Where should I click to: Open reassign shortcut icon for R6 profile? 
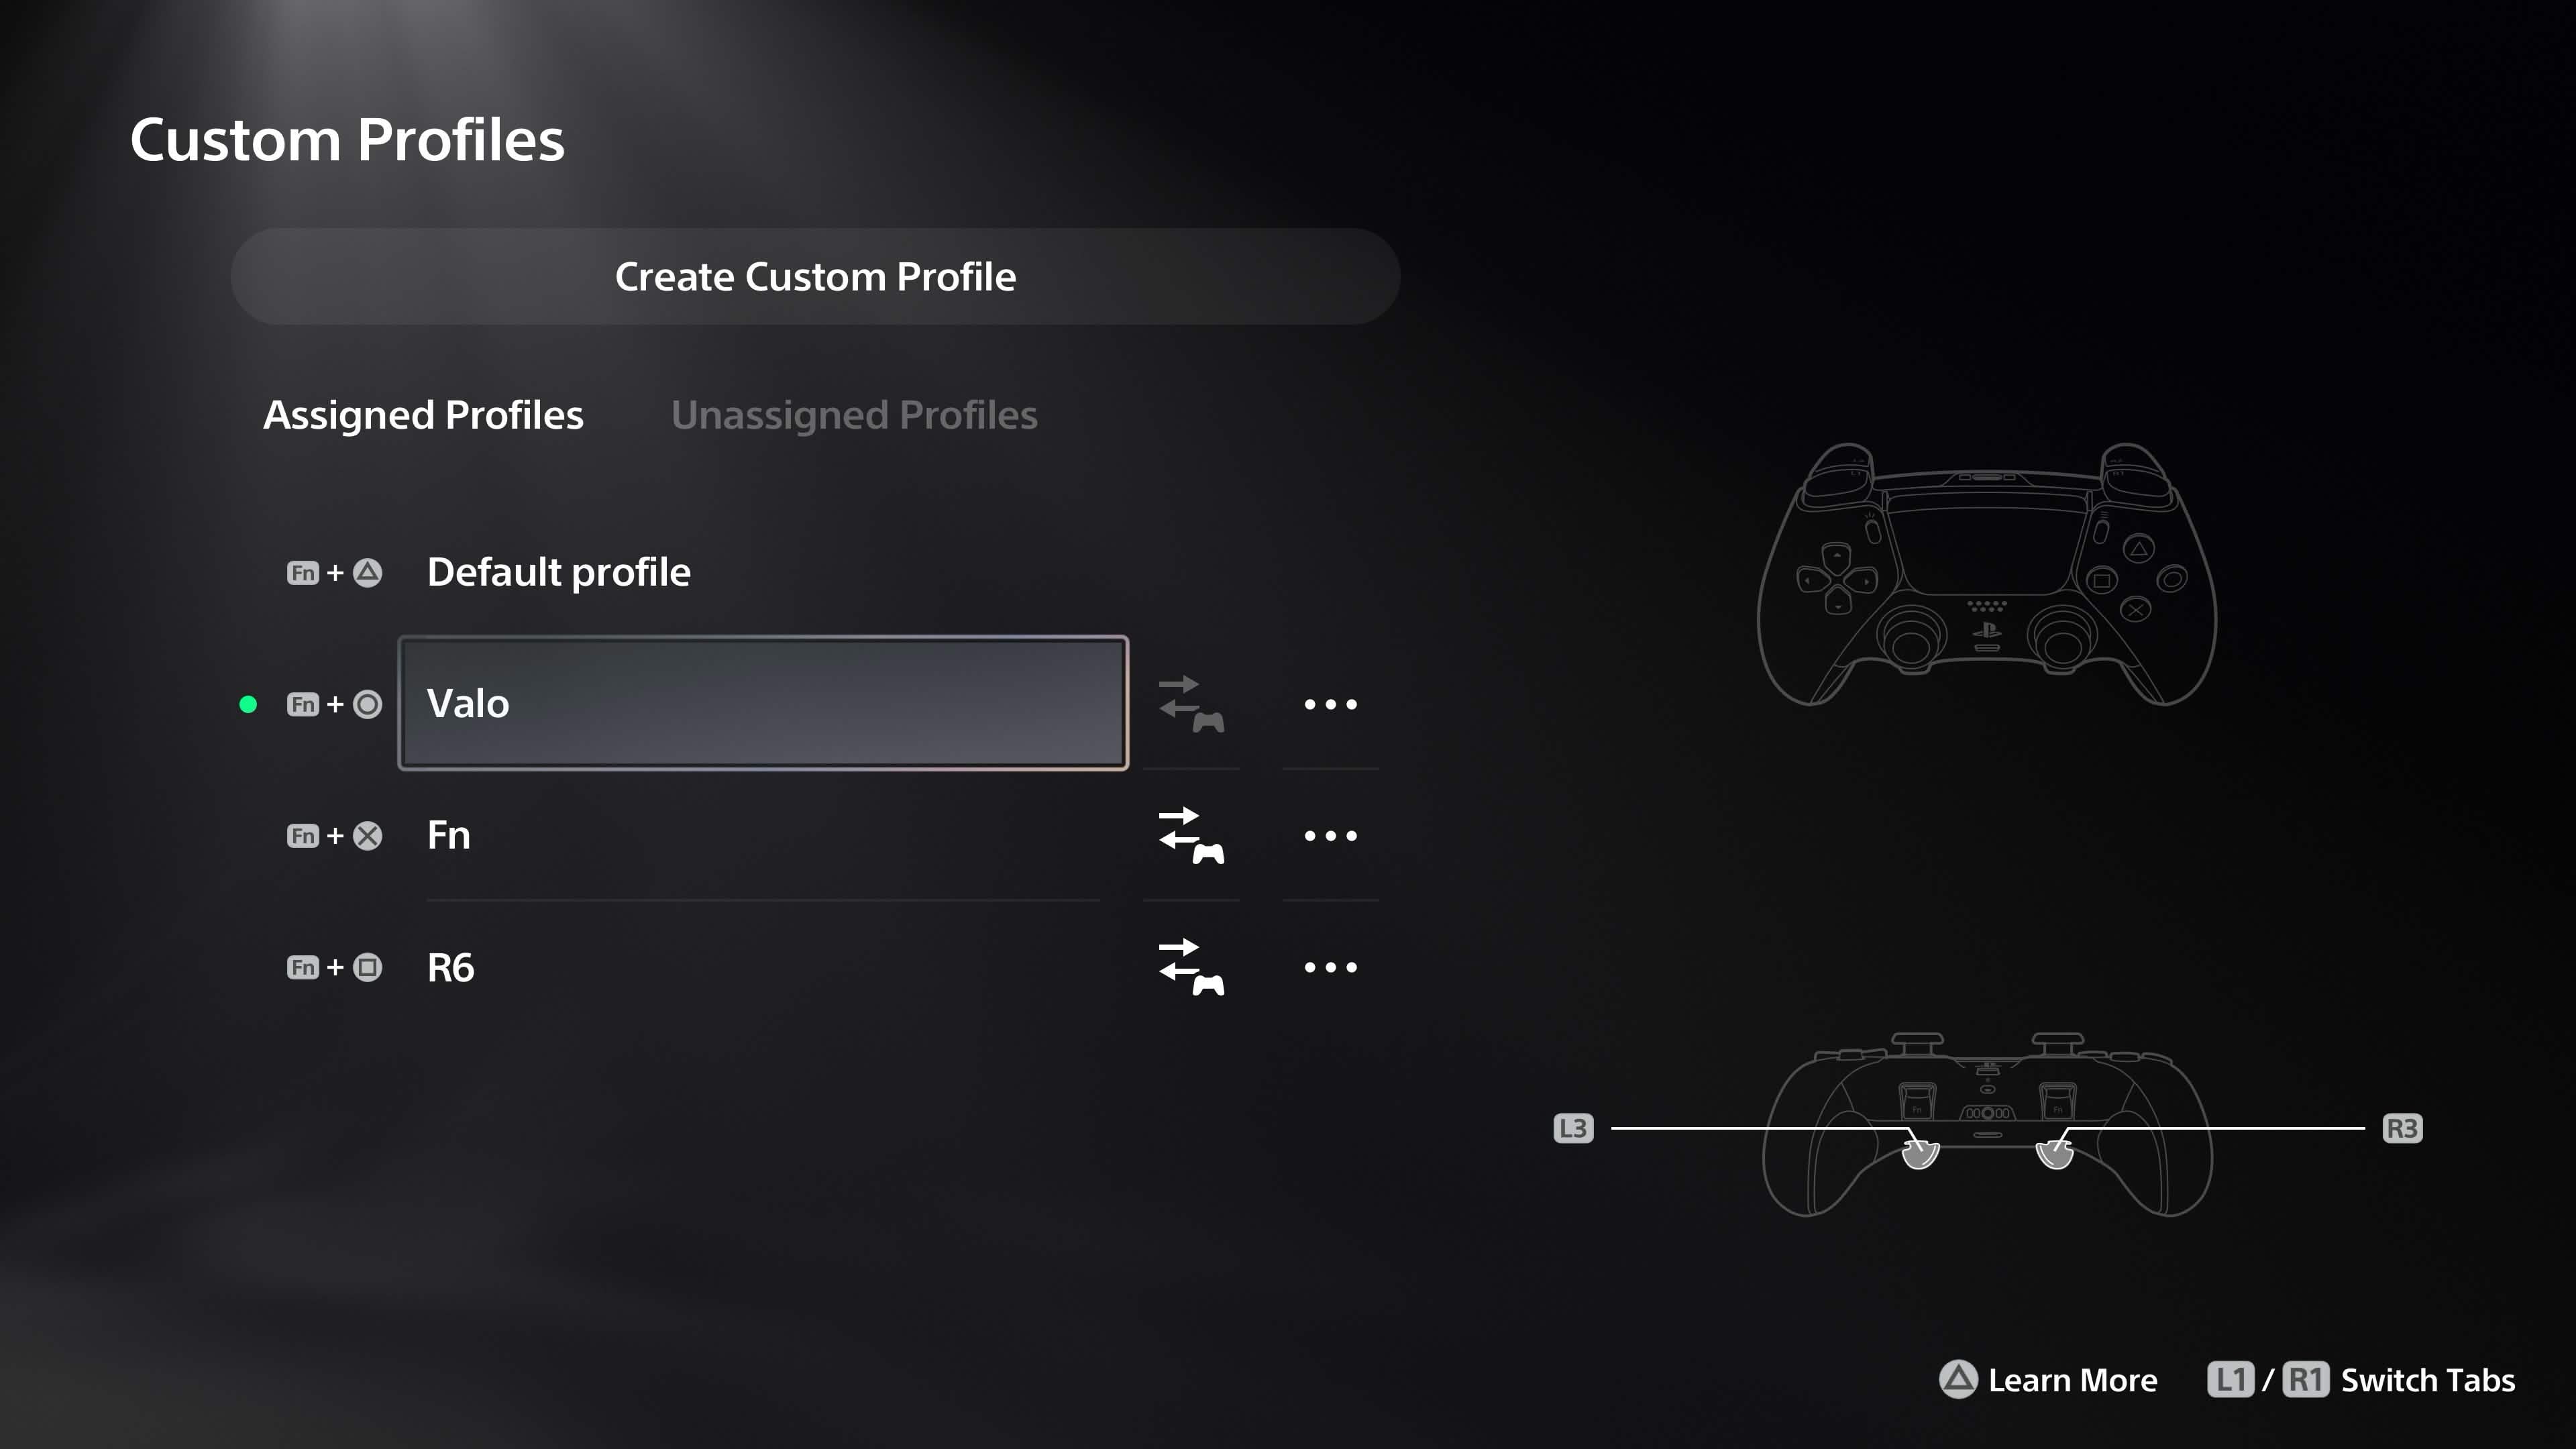1191,967
